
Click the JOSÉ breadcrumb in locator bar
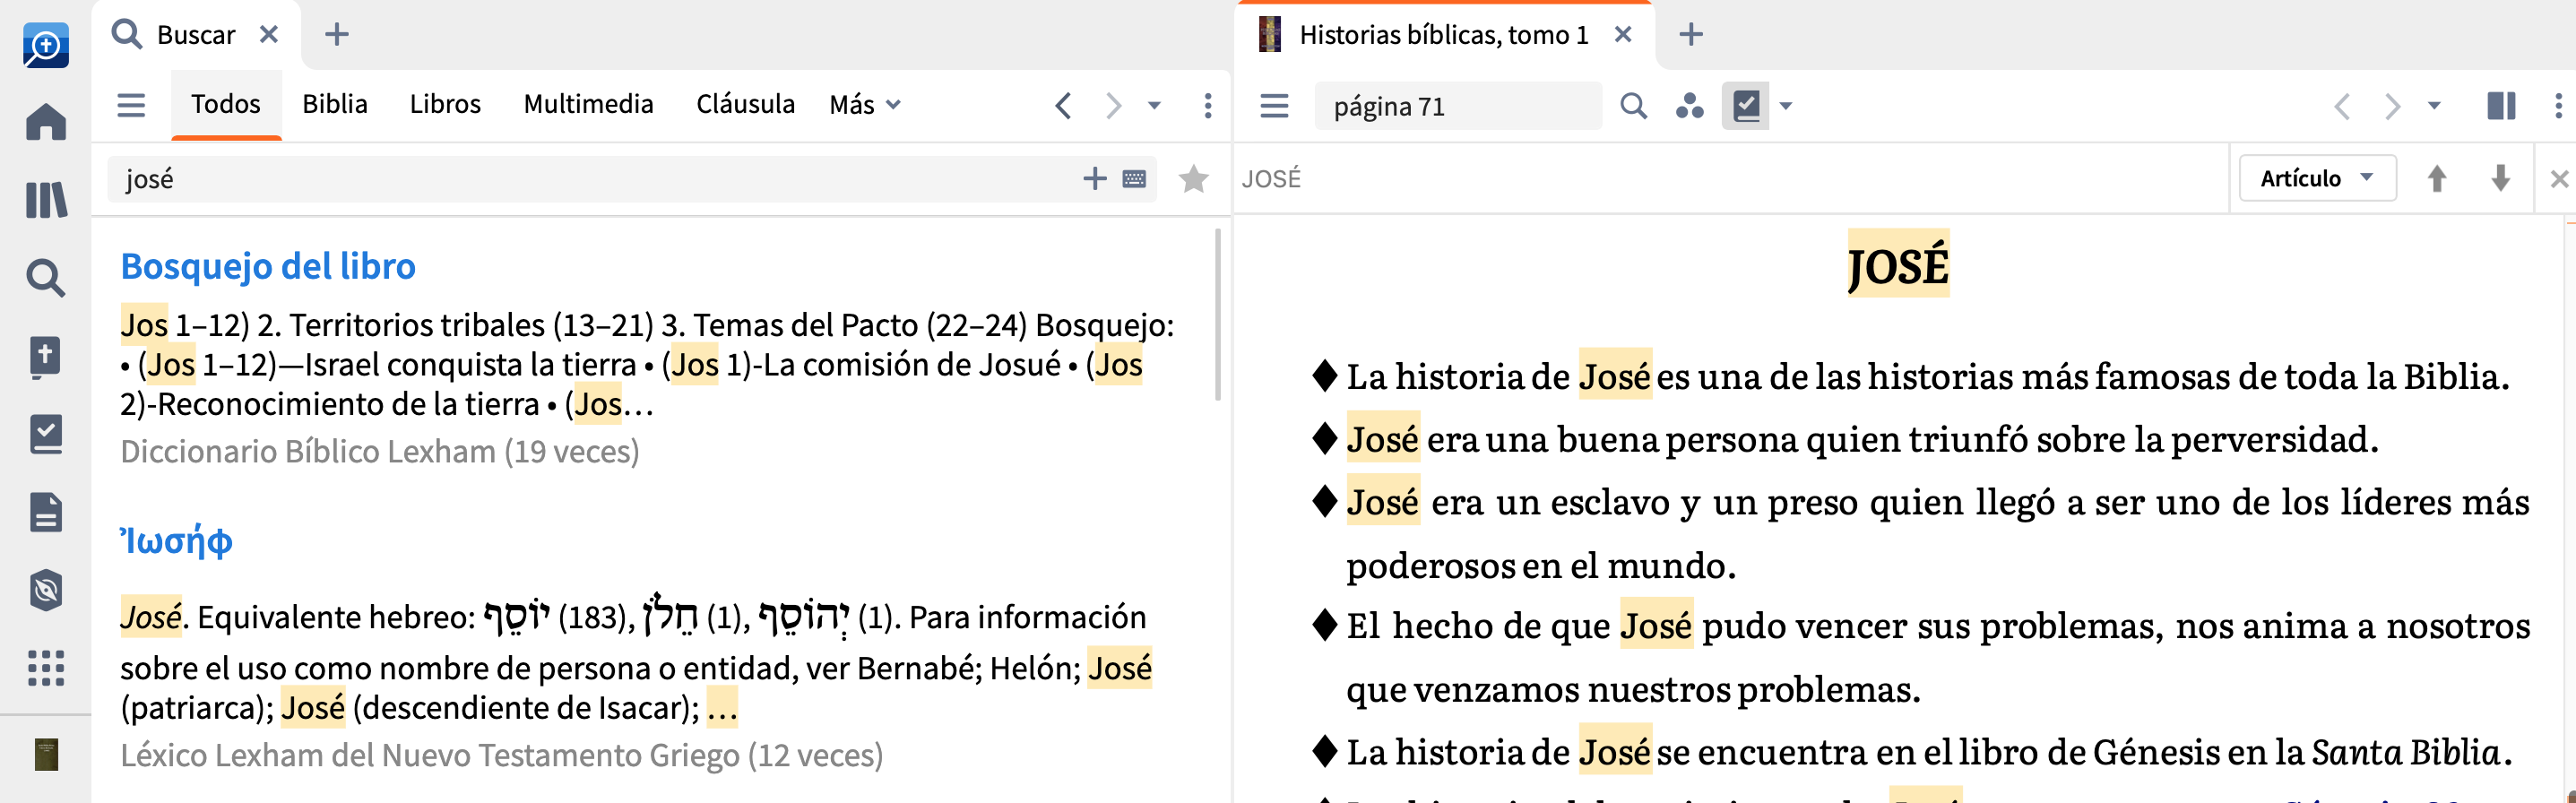1271,179
